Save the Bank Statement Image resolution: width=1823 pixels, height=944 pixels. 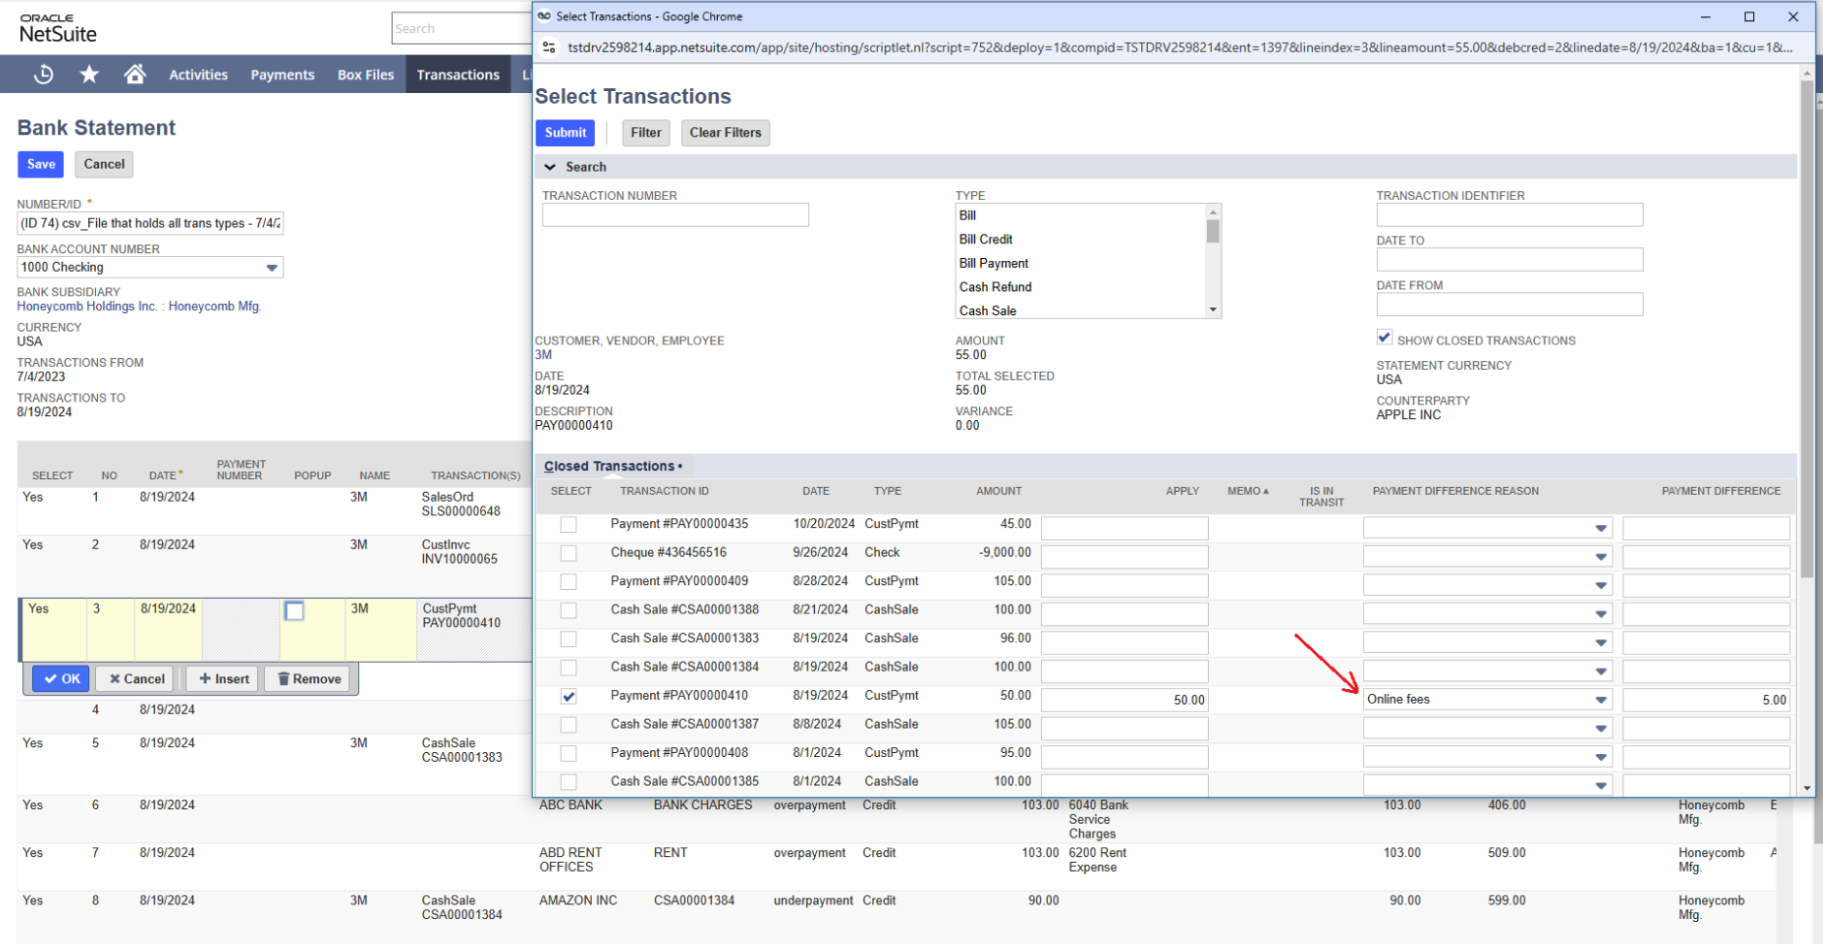[x=41, y=164]
